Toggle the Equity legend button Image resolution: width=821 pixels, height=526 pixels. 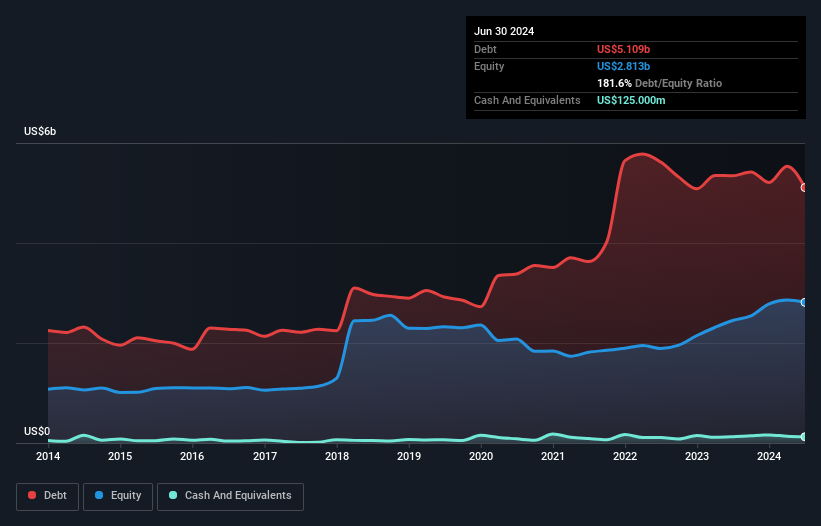pyautogui.click(x=118, y=496)
